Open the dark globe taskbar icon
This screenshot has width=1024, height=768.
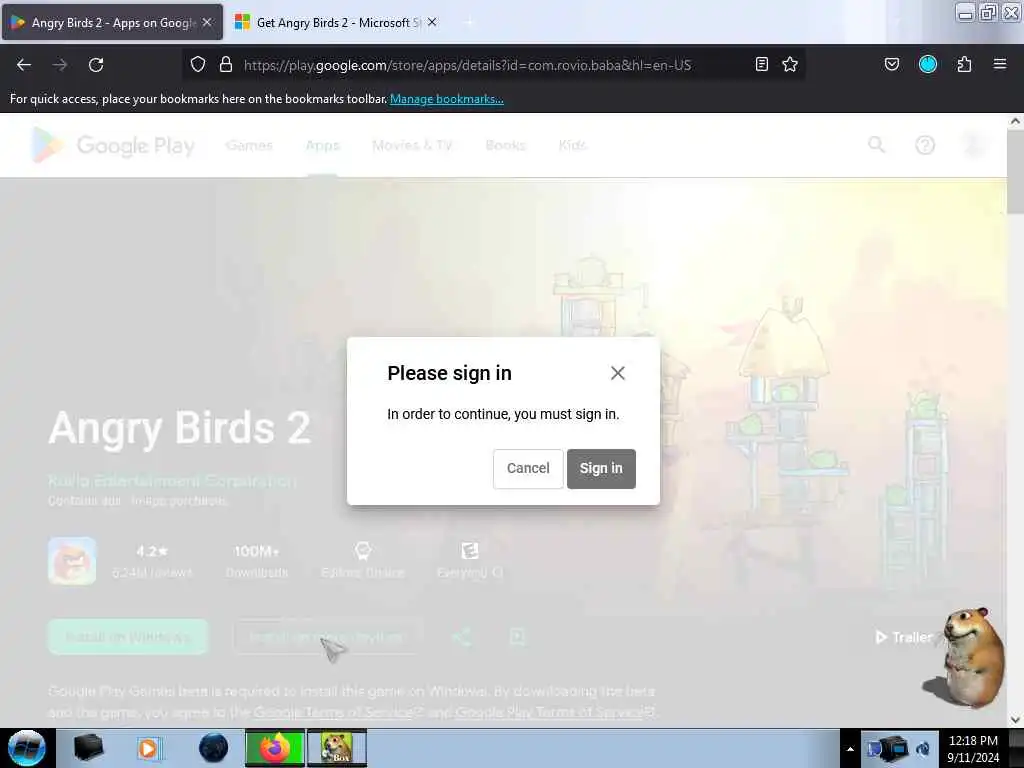[x=213, y=748]
